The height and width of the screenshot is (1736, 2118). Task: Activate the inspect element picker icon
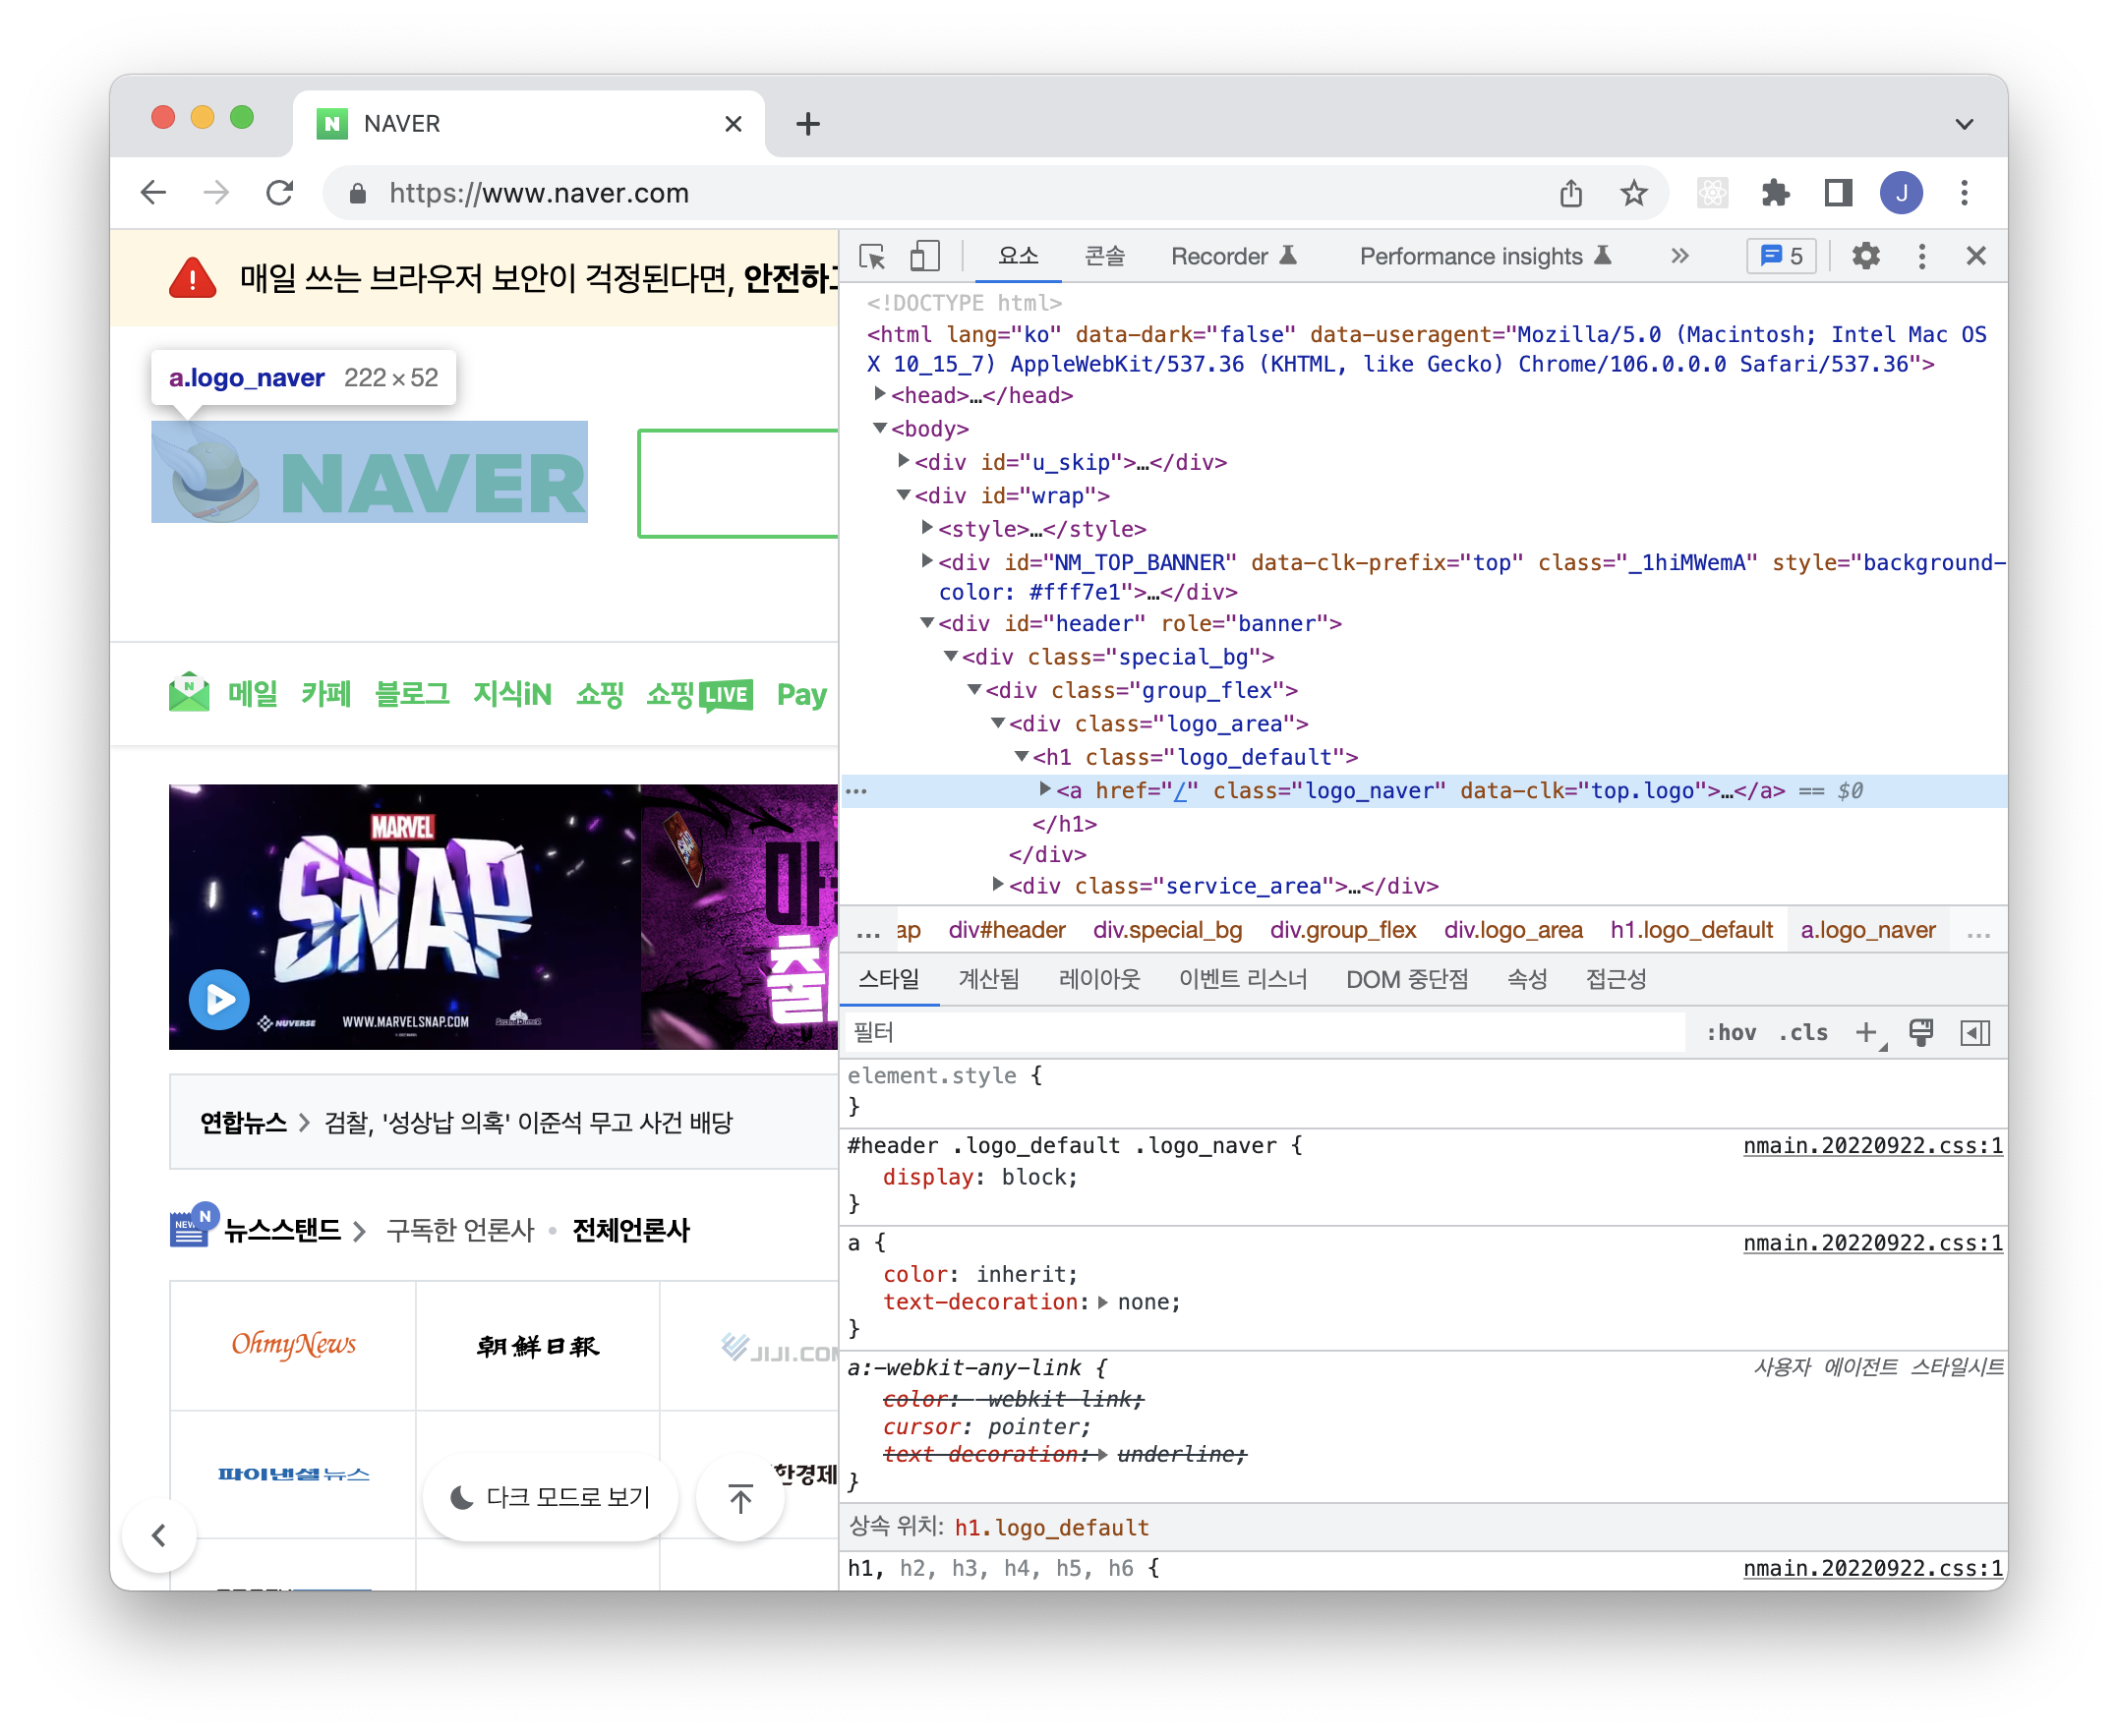coord(872,257)
